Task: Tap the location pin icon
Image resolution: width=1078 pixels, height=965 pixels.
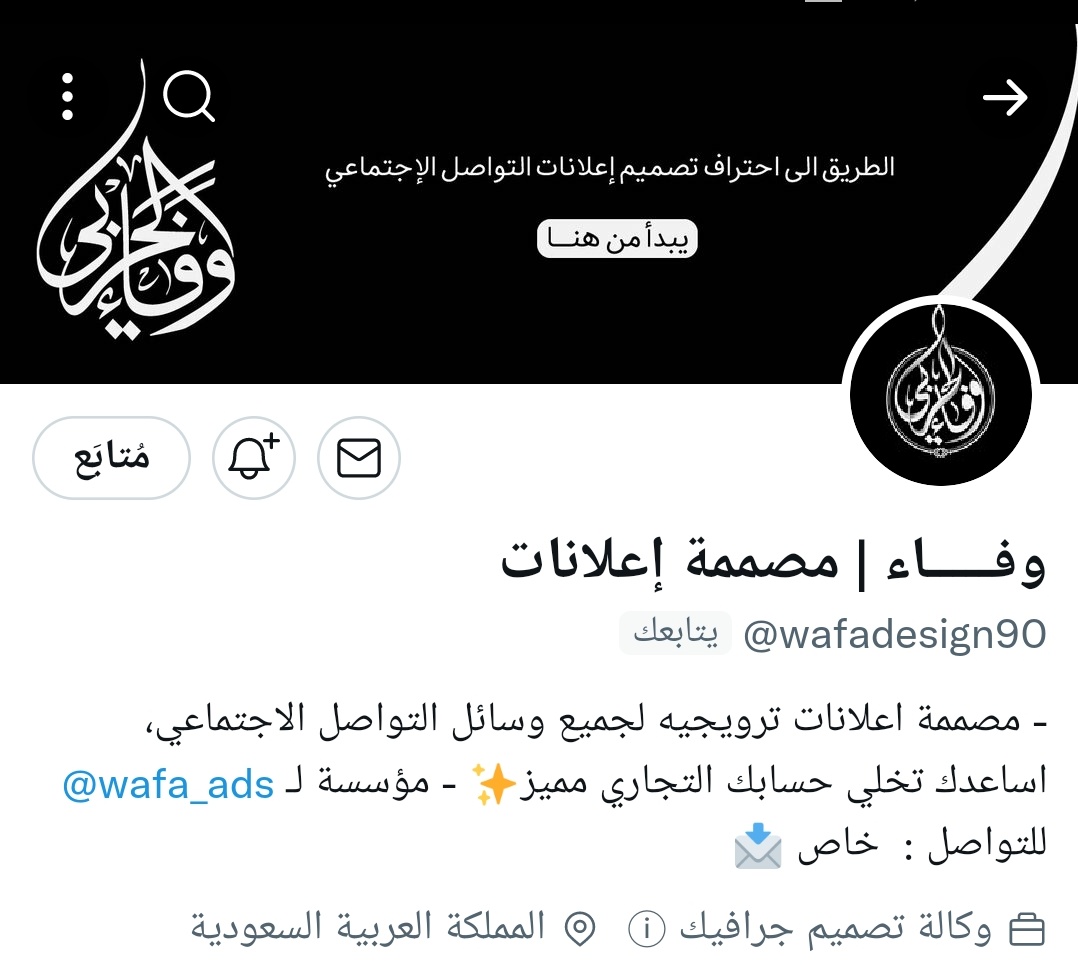Action: point(580,929)
